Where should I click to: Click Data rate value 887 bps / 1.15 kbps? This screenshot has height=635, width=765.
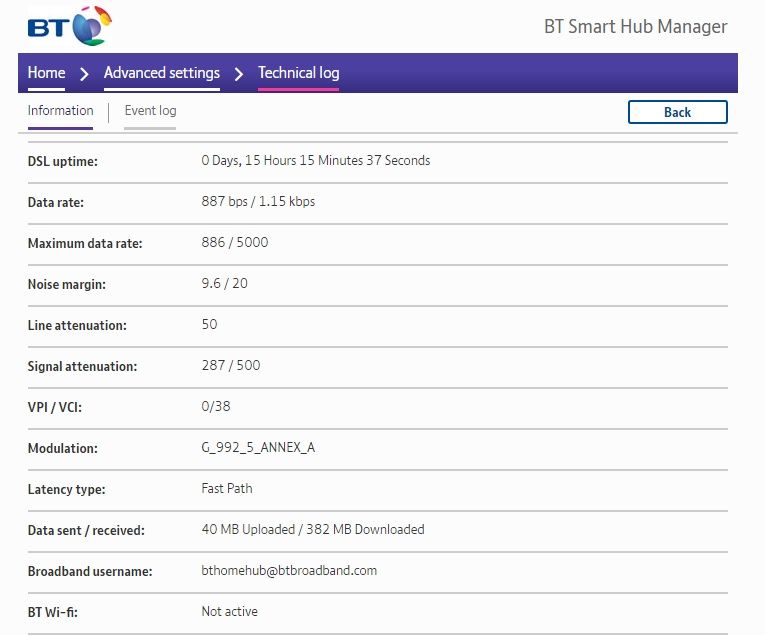258,201
